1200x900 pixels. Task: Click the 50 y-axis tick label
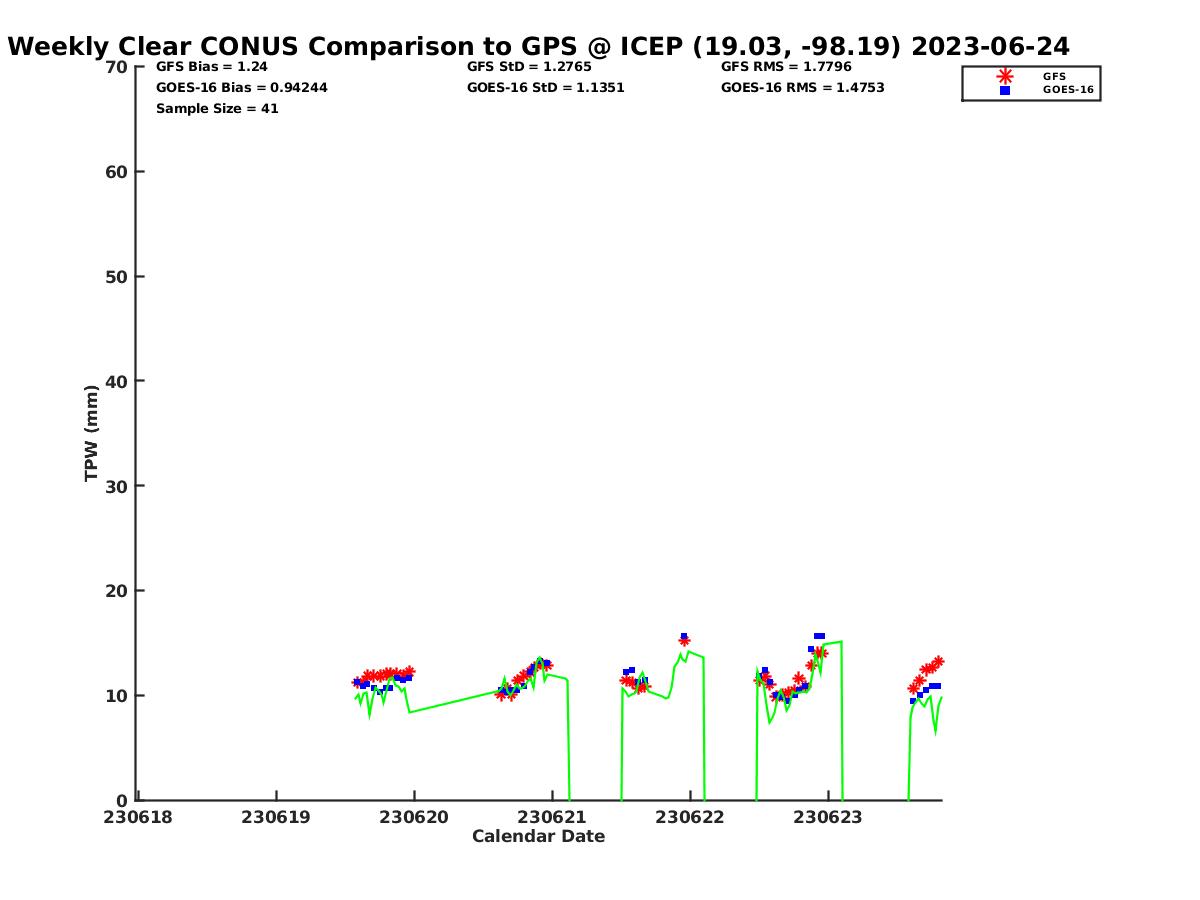pos(116,277)
